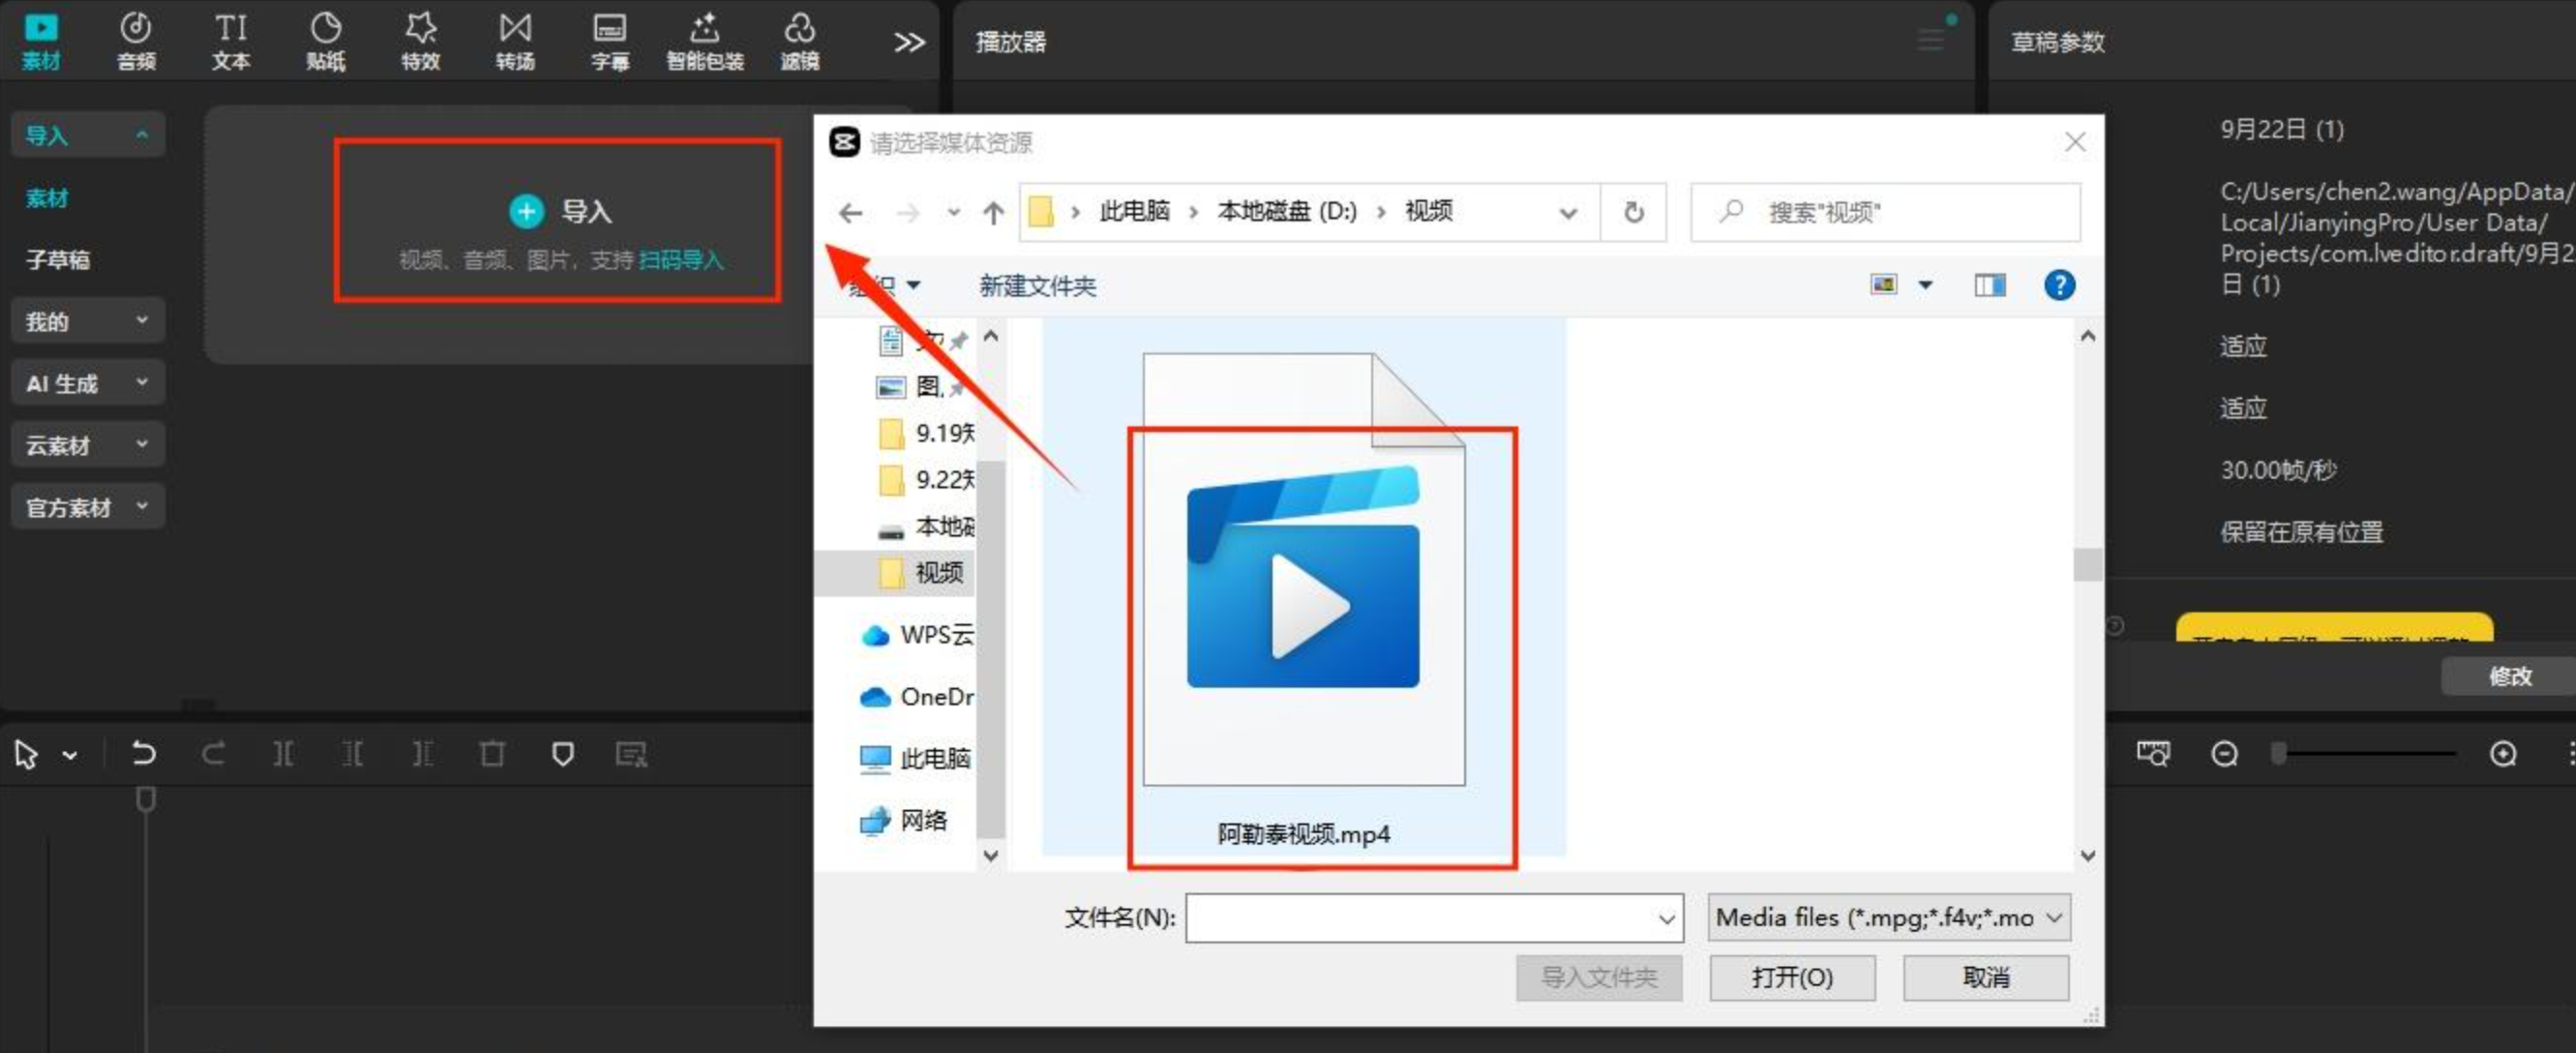Expand the AI 生成 sidebar section

pyautogui.click(x=86, y=383)
